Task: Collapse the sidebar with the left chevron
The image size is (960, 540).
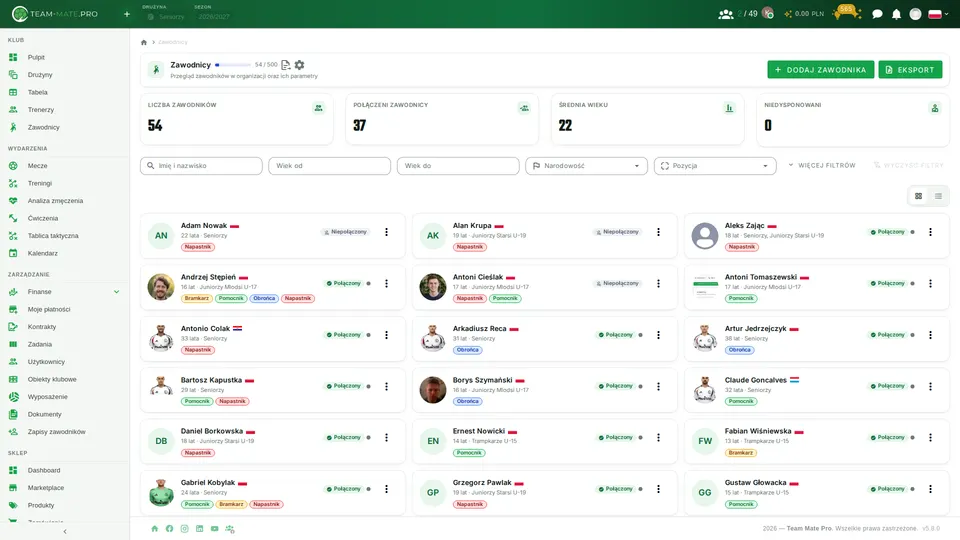Action: (x=65, y=531)
